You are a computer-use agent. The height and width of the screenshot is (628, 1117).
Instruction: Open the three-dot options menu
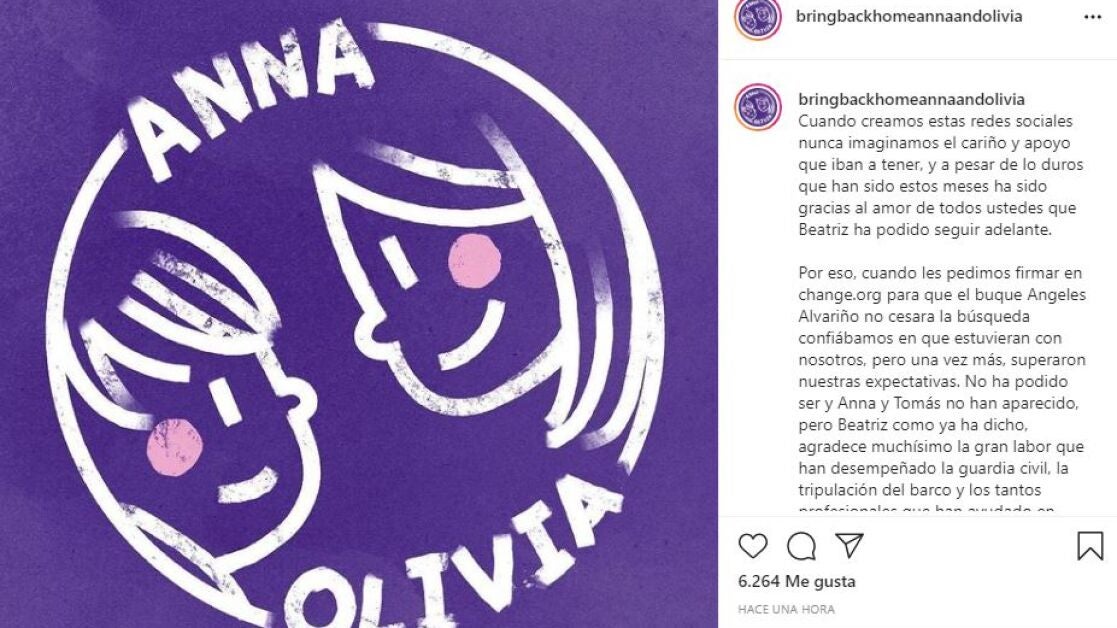[x=1093, y=17]
